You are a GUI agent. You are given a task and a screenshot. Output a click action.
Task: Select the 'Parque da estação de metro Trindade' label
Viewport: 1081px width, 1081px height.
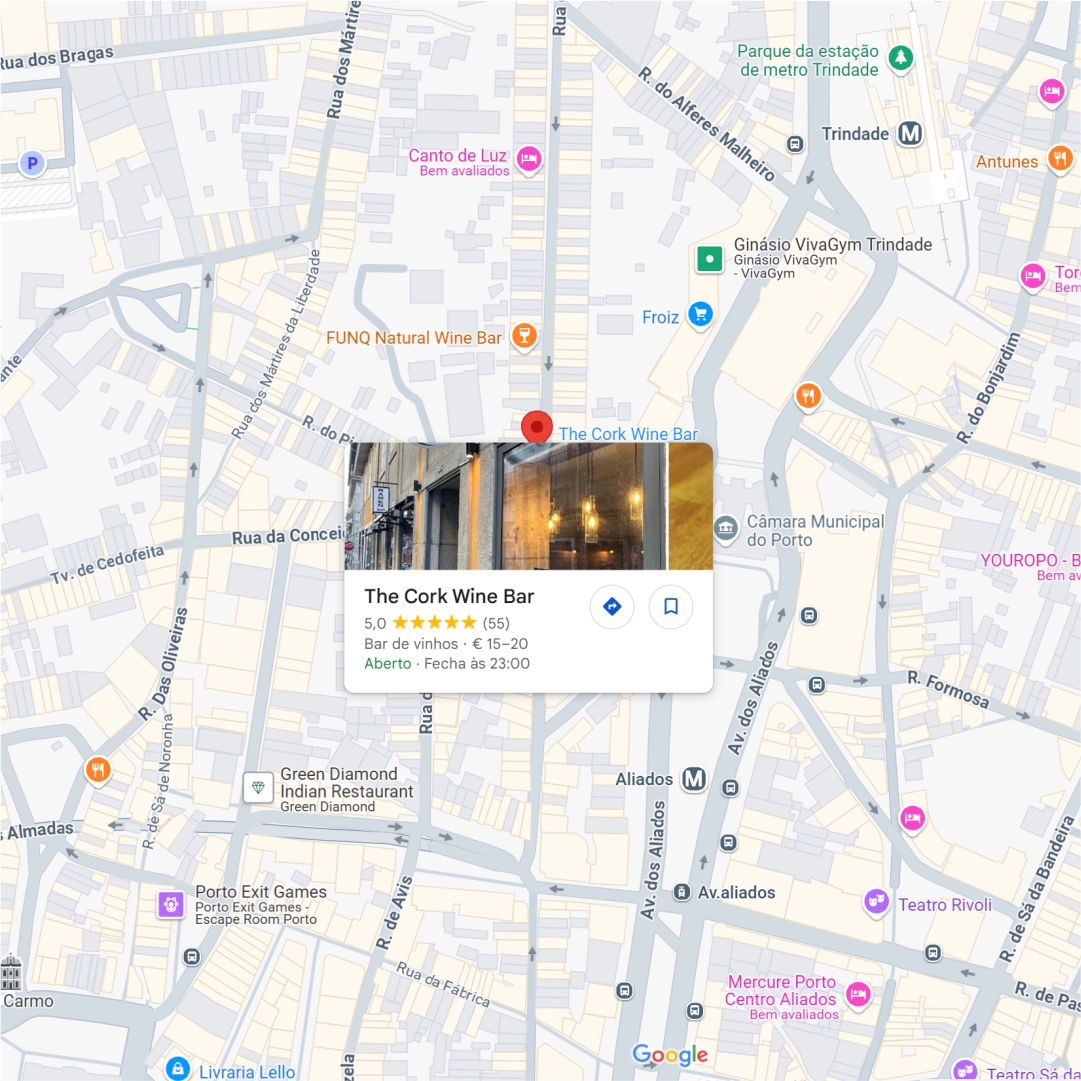tap(809, 61)
